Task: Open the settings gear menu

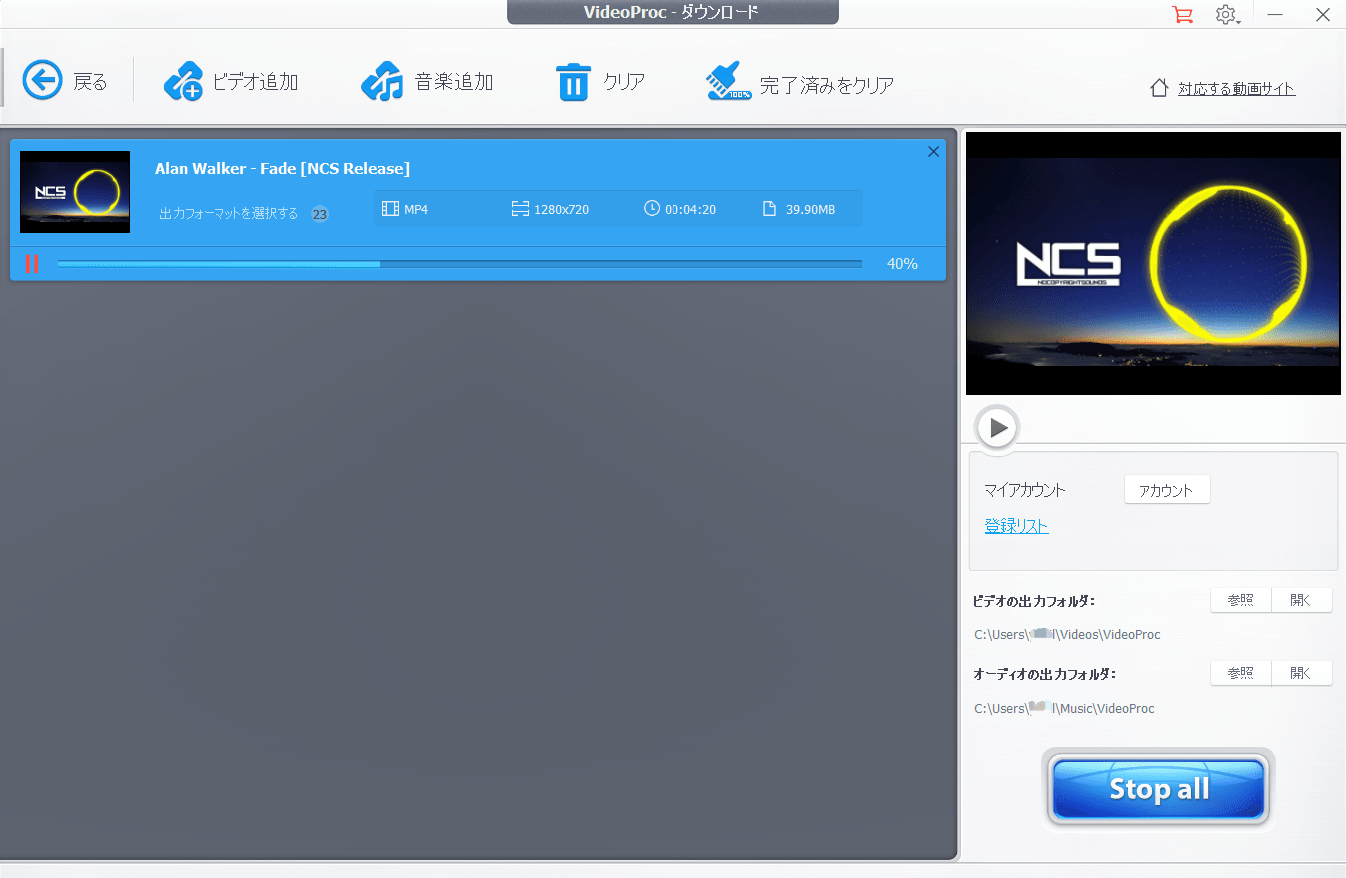Action: (1227, 15)
